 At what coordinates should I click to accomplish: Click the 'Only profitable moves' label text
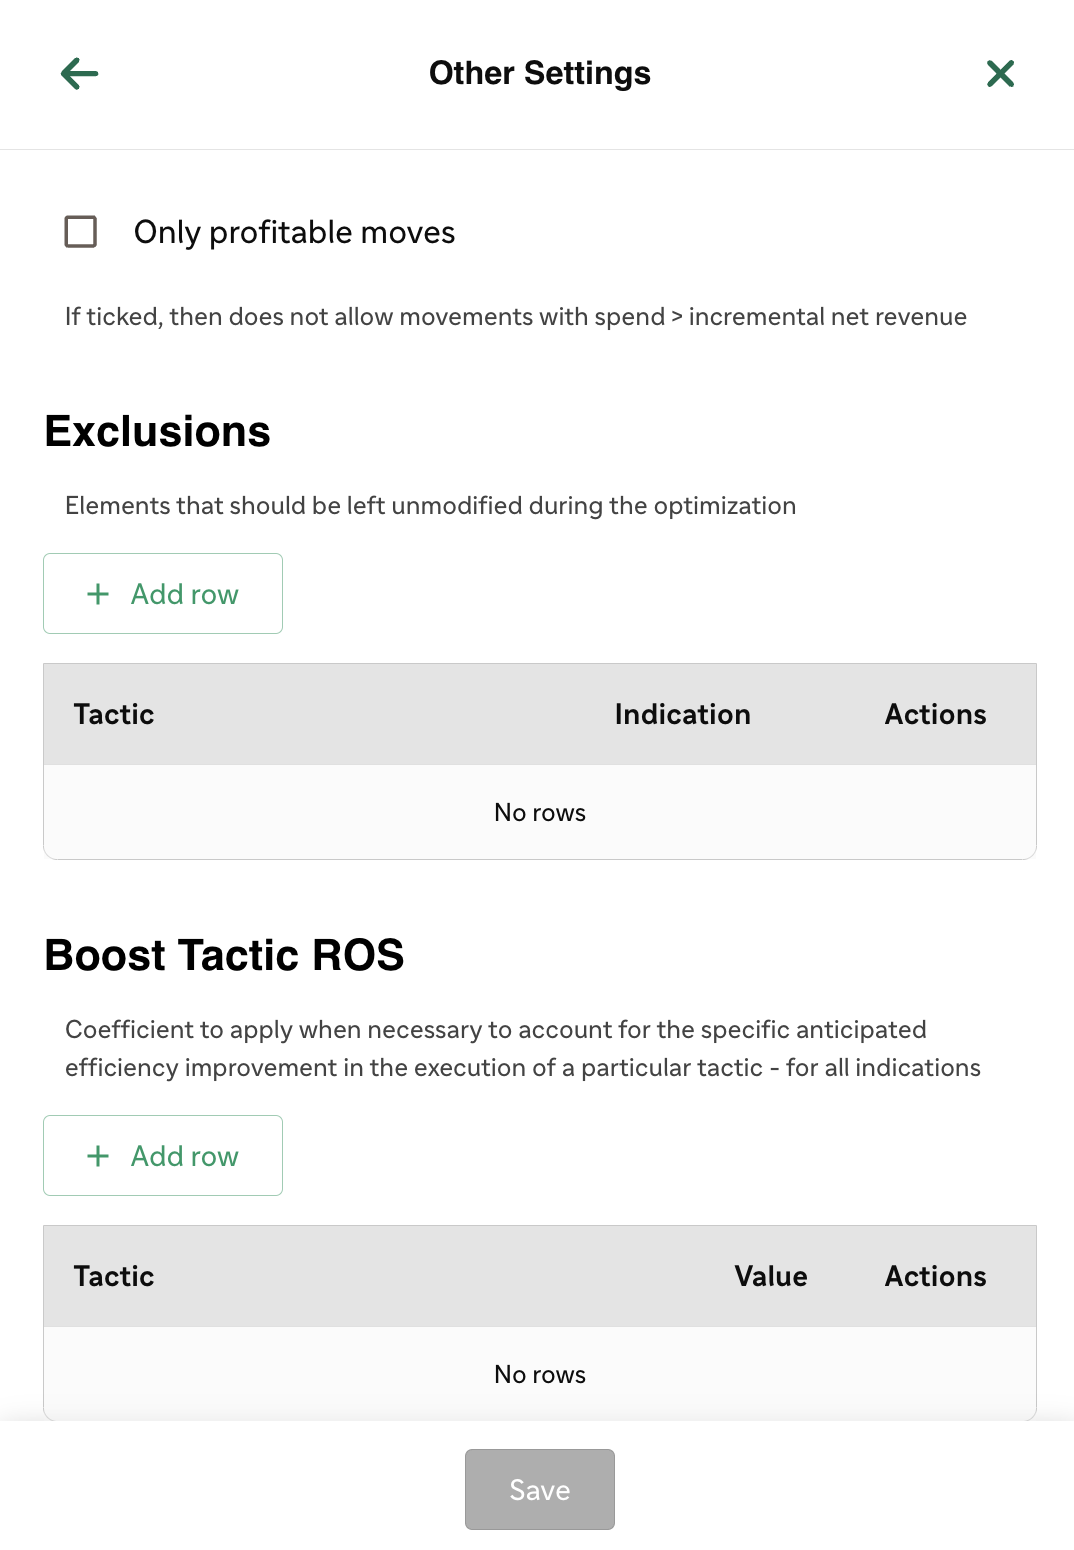(294, 232)
